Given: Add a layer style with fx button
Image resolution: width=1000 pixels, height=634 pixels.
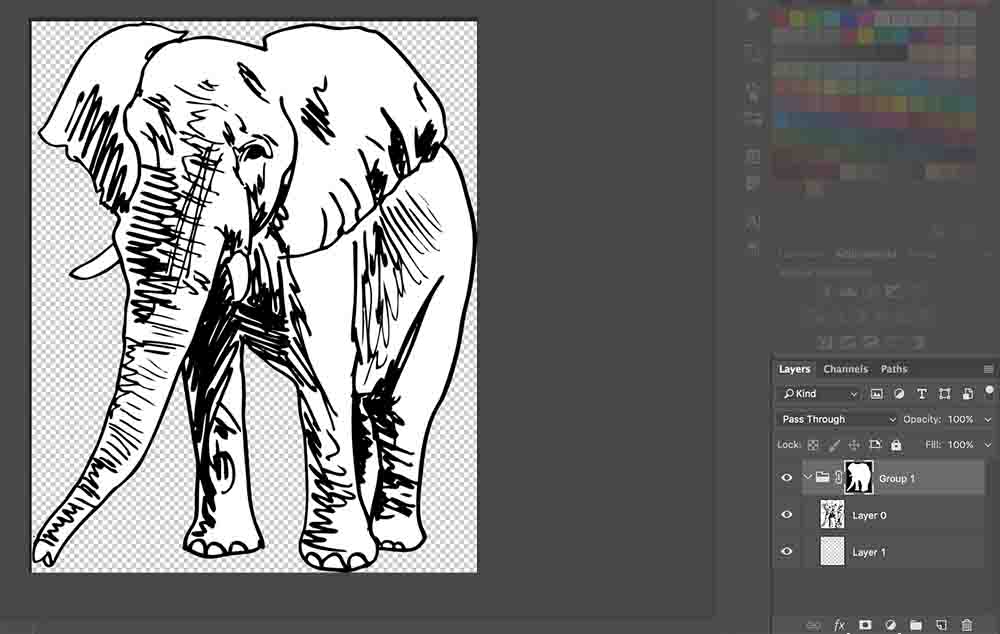Looking at the screenshot, I should (x=840, y=625).
